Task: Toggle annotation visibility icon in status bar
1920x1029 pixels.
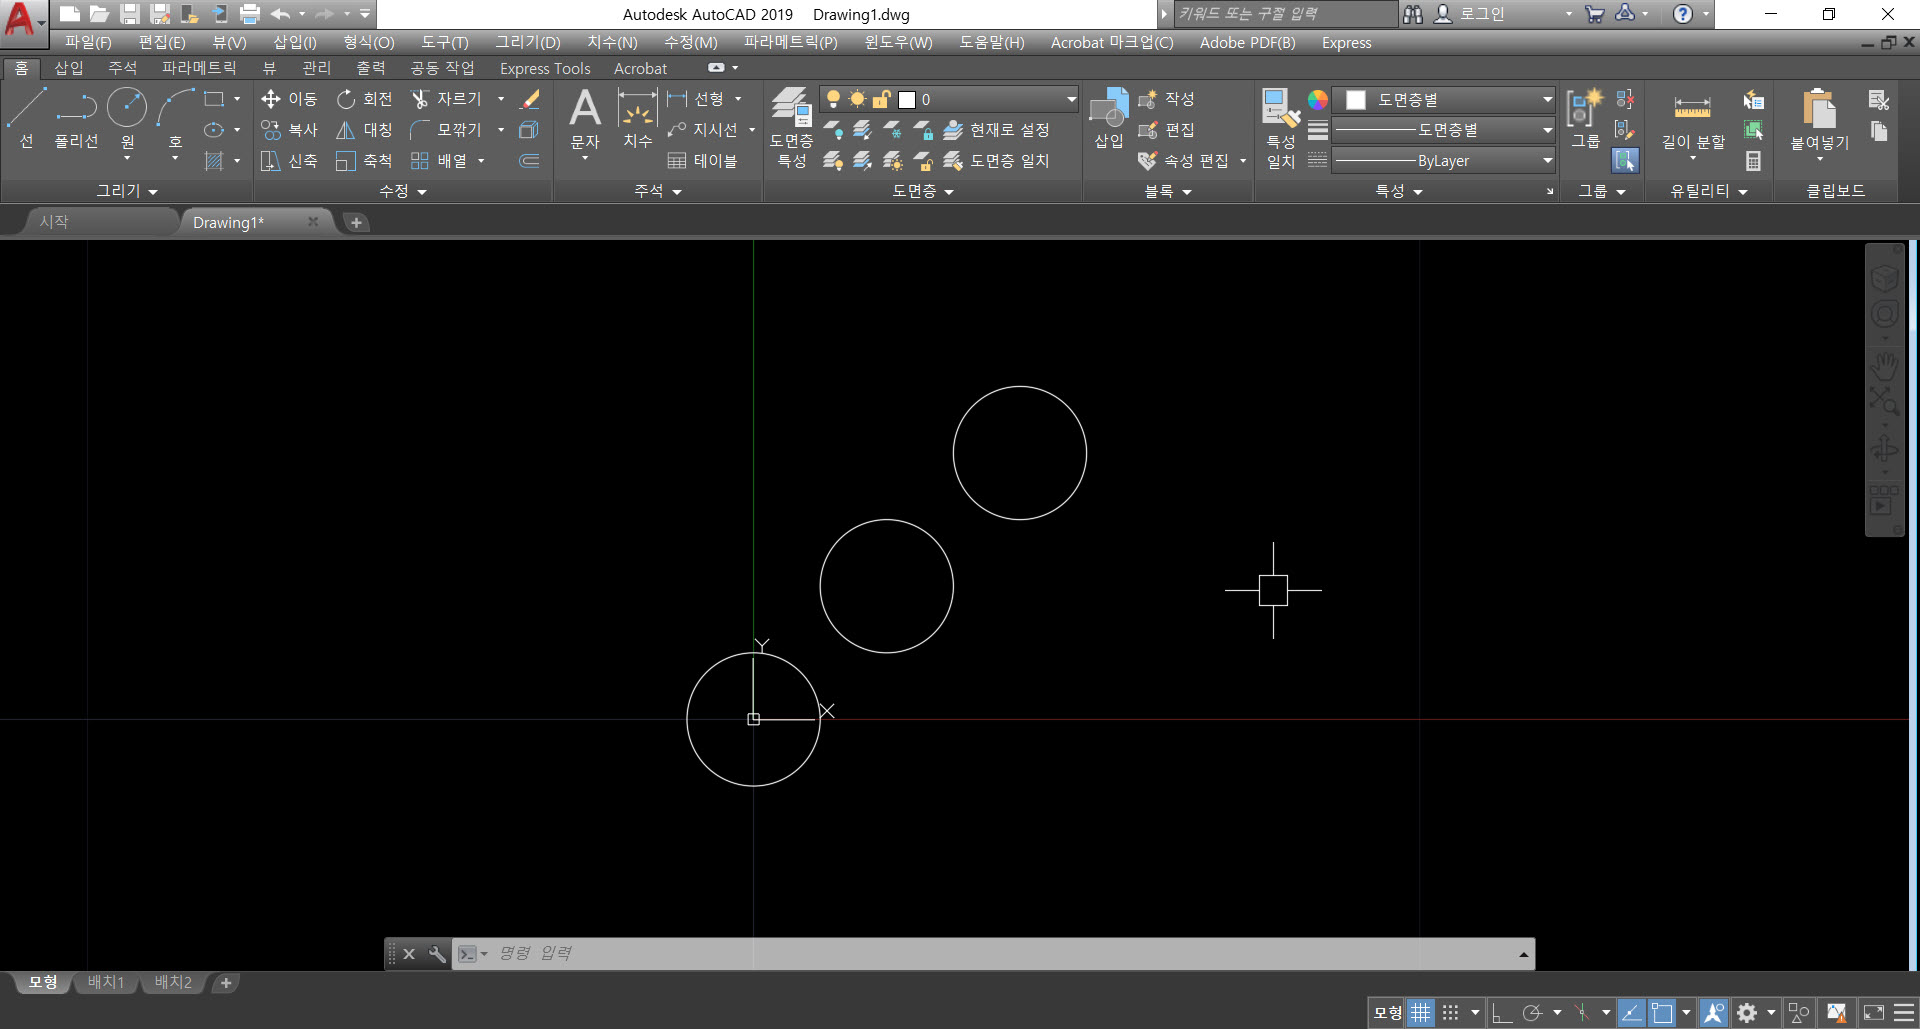Action: (1714, 1013)
